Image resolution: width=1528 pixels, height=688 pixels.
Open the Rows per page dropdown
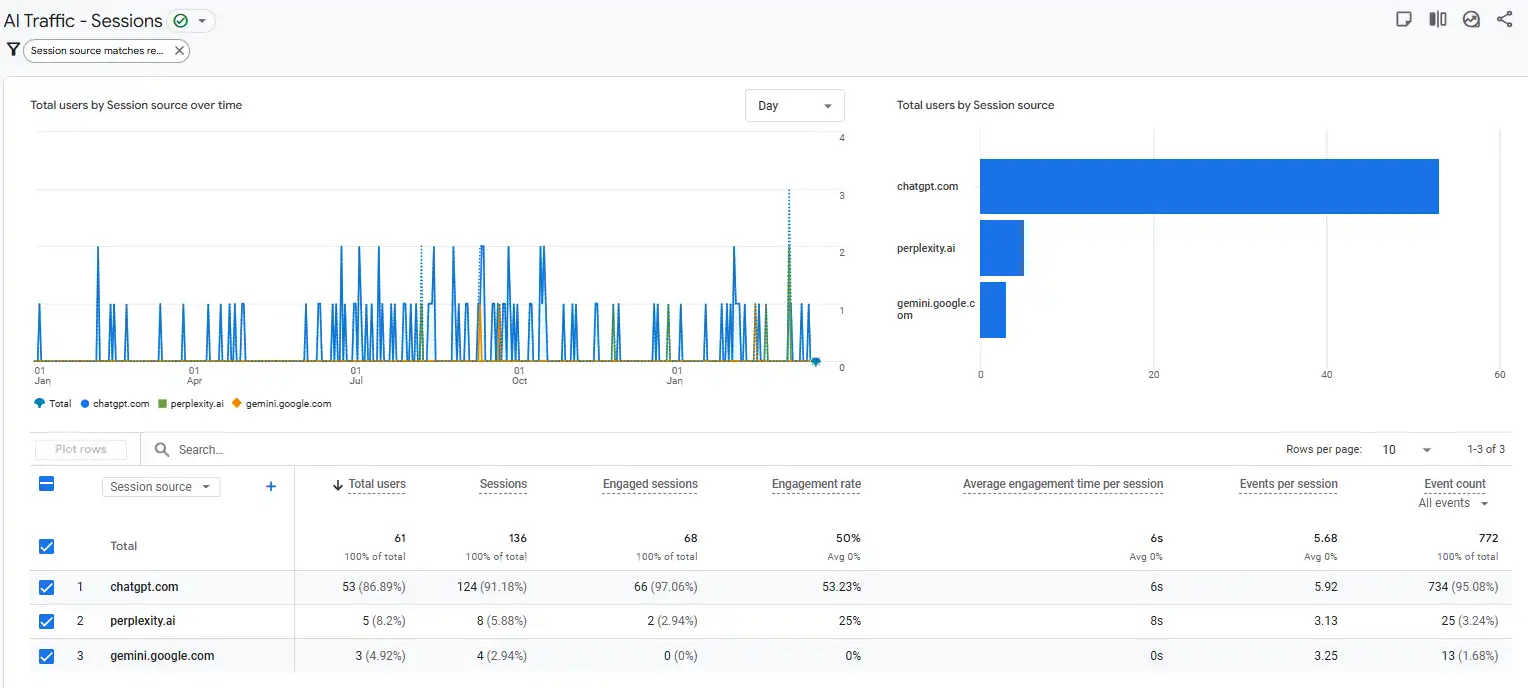(1407, 450)
